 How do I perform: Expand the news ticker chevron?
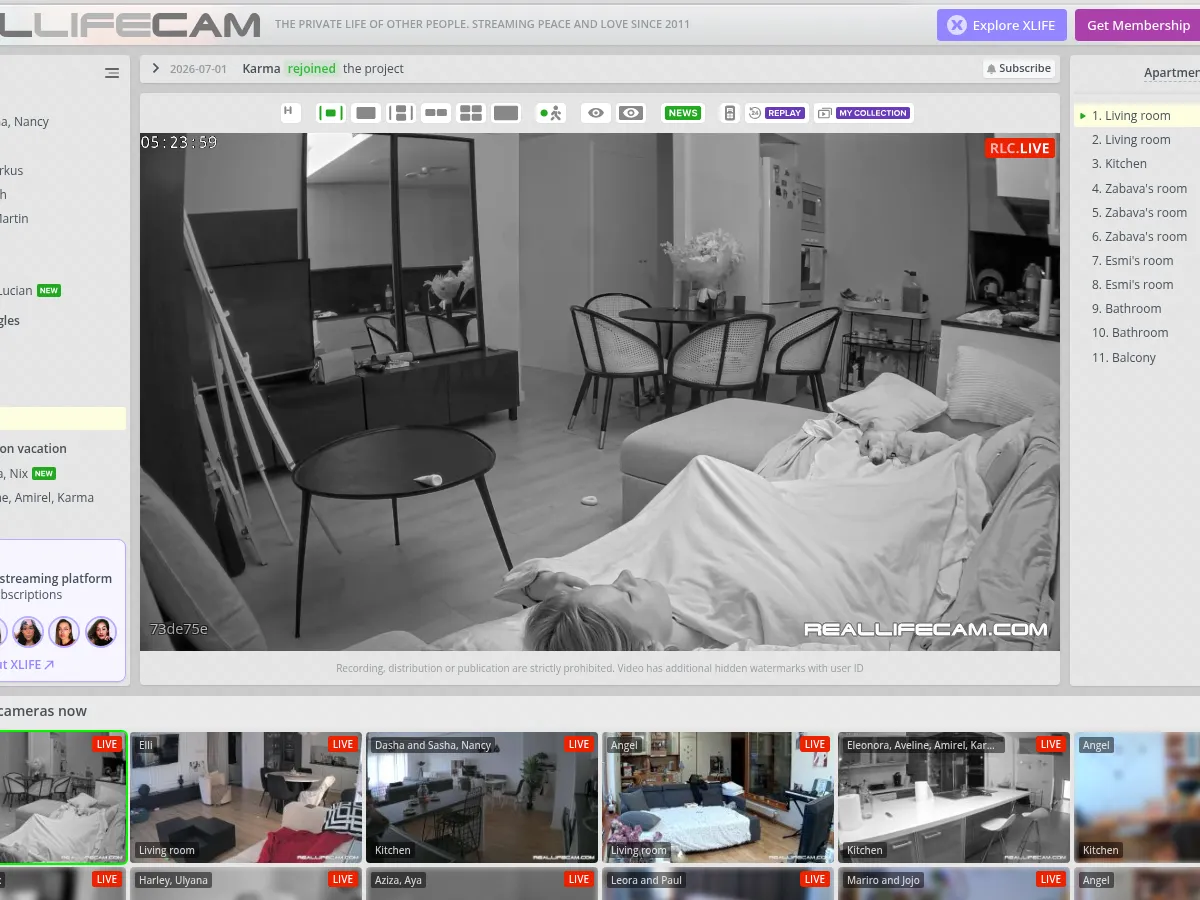point(156,68)
